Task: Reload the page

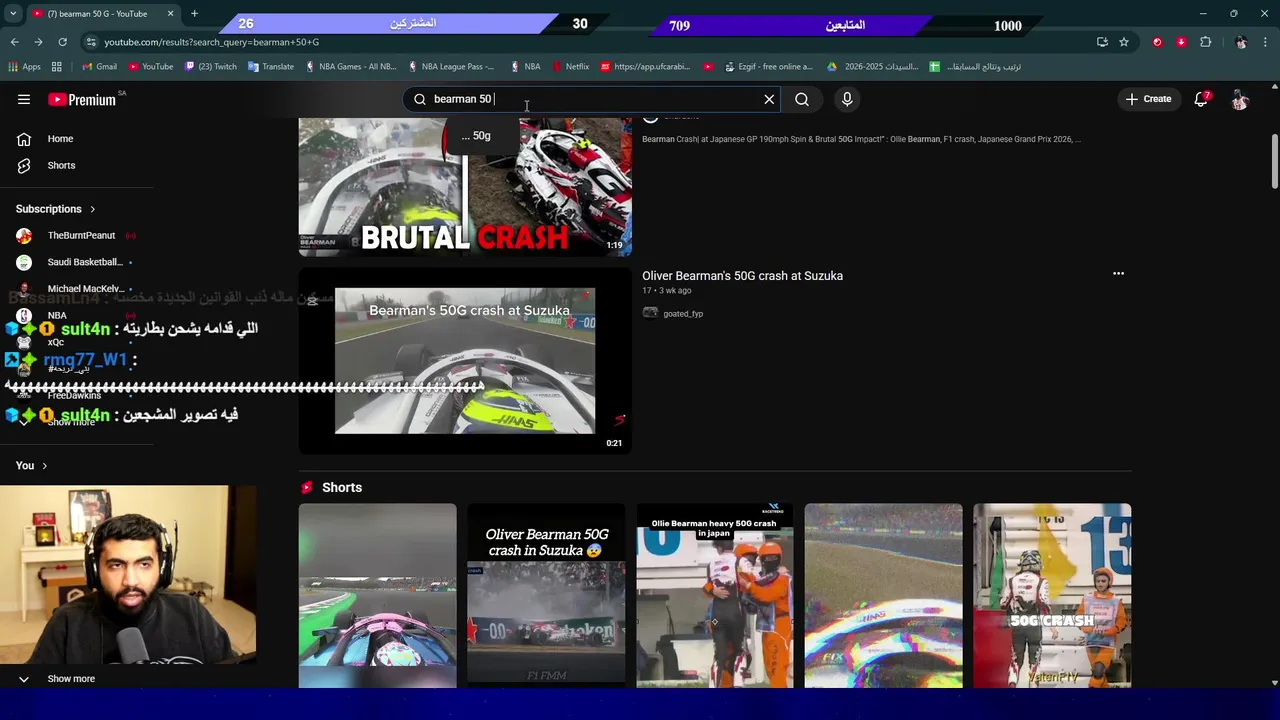Action: (62, 42)
